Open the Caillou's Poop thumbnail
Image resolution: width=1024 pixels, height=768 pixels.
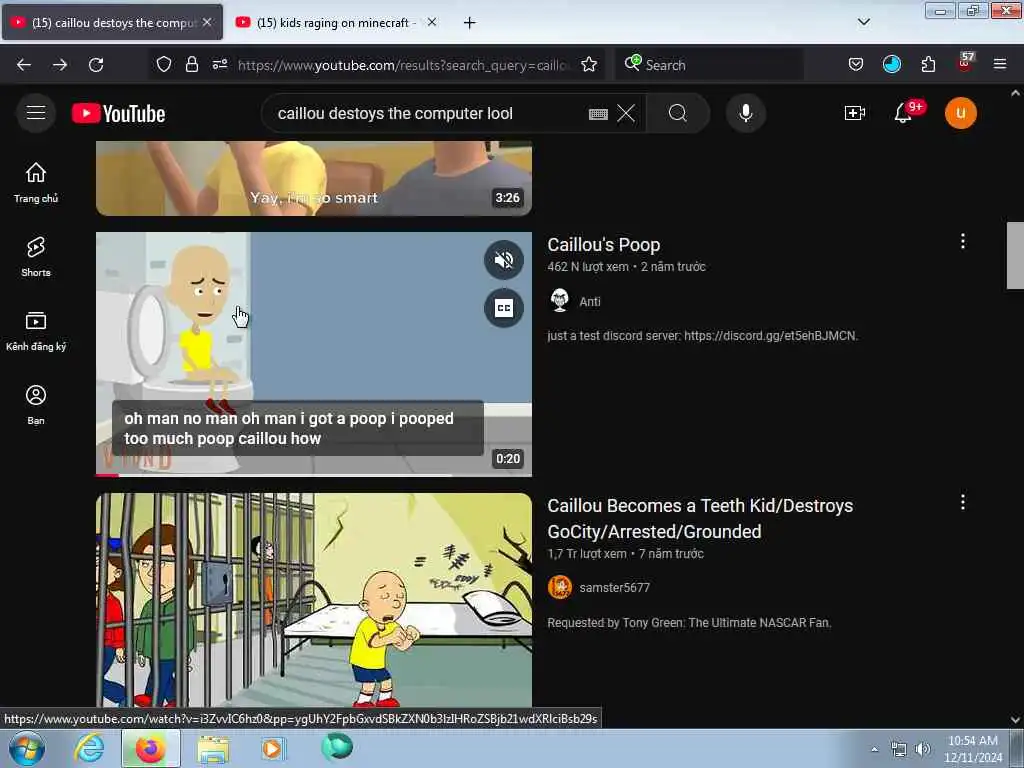point(313,354)
